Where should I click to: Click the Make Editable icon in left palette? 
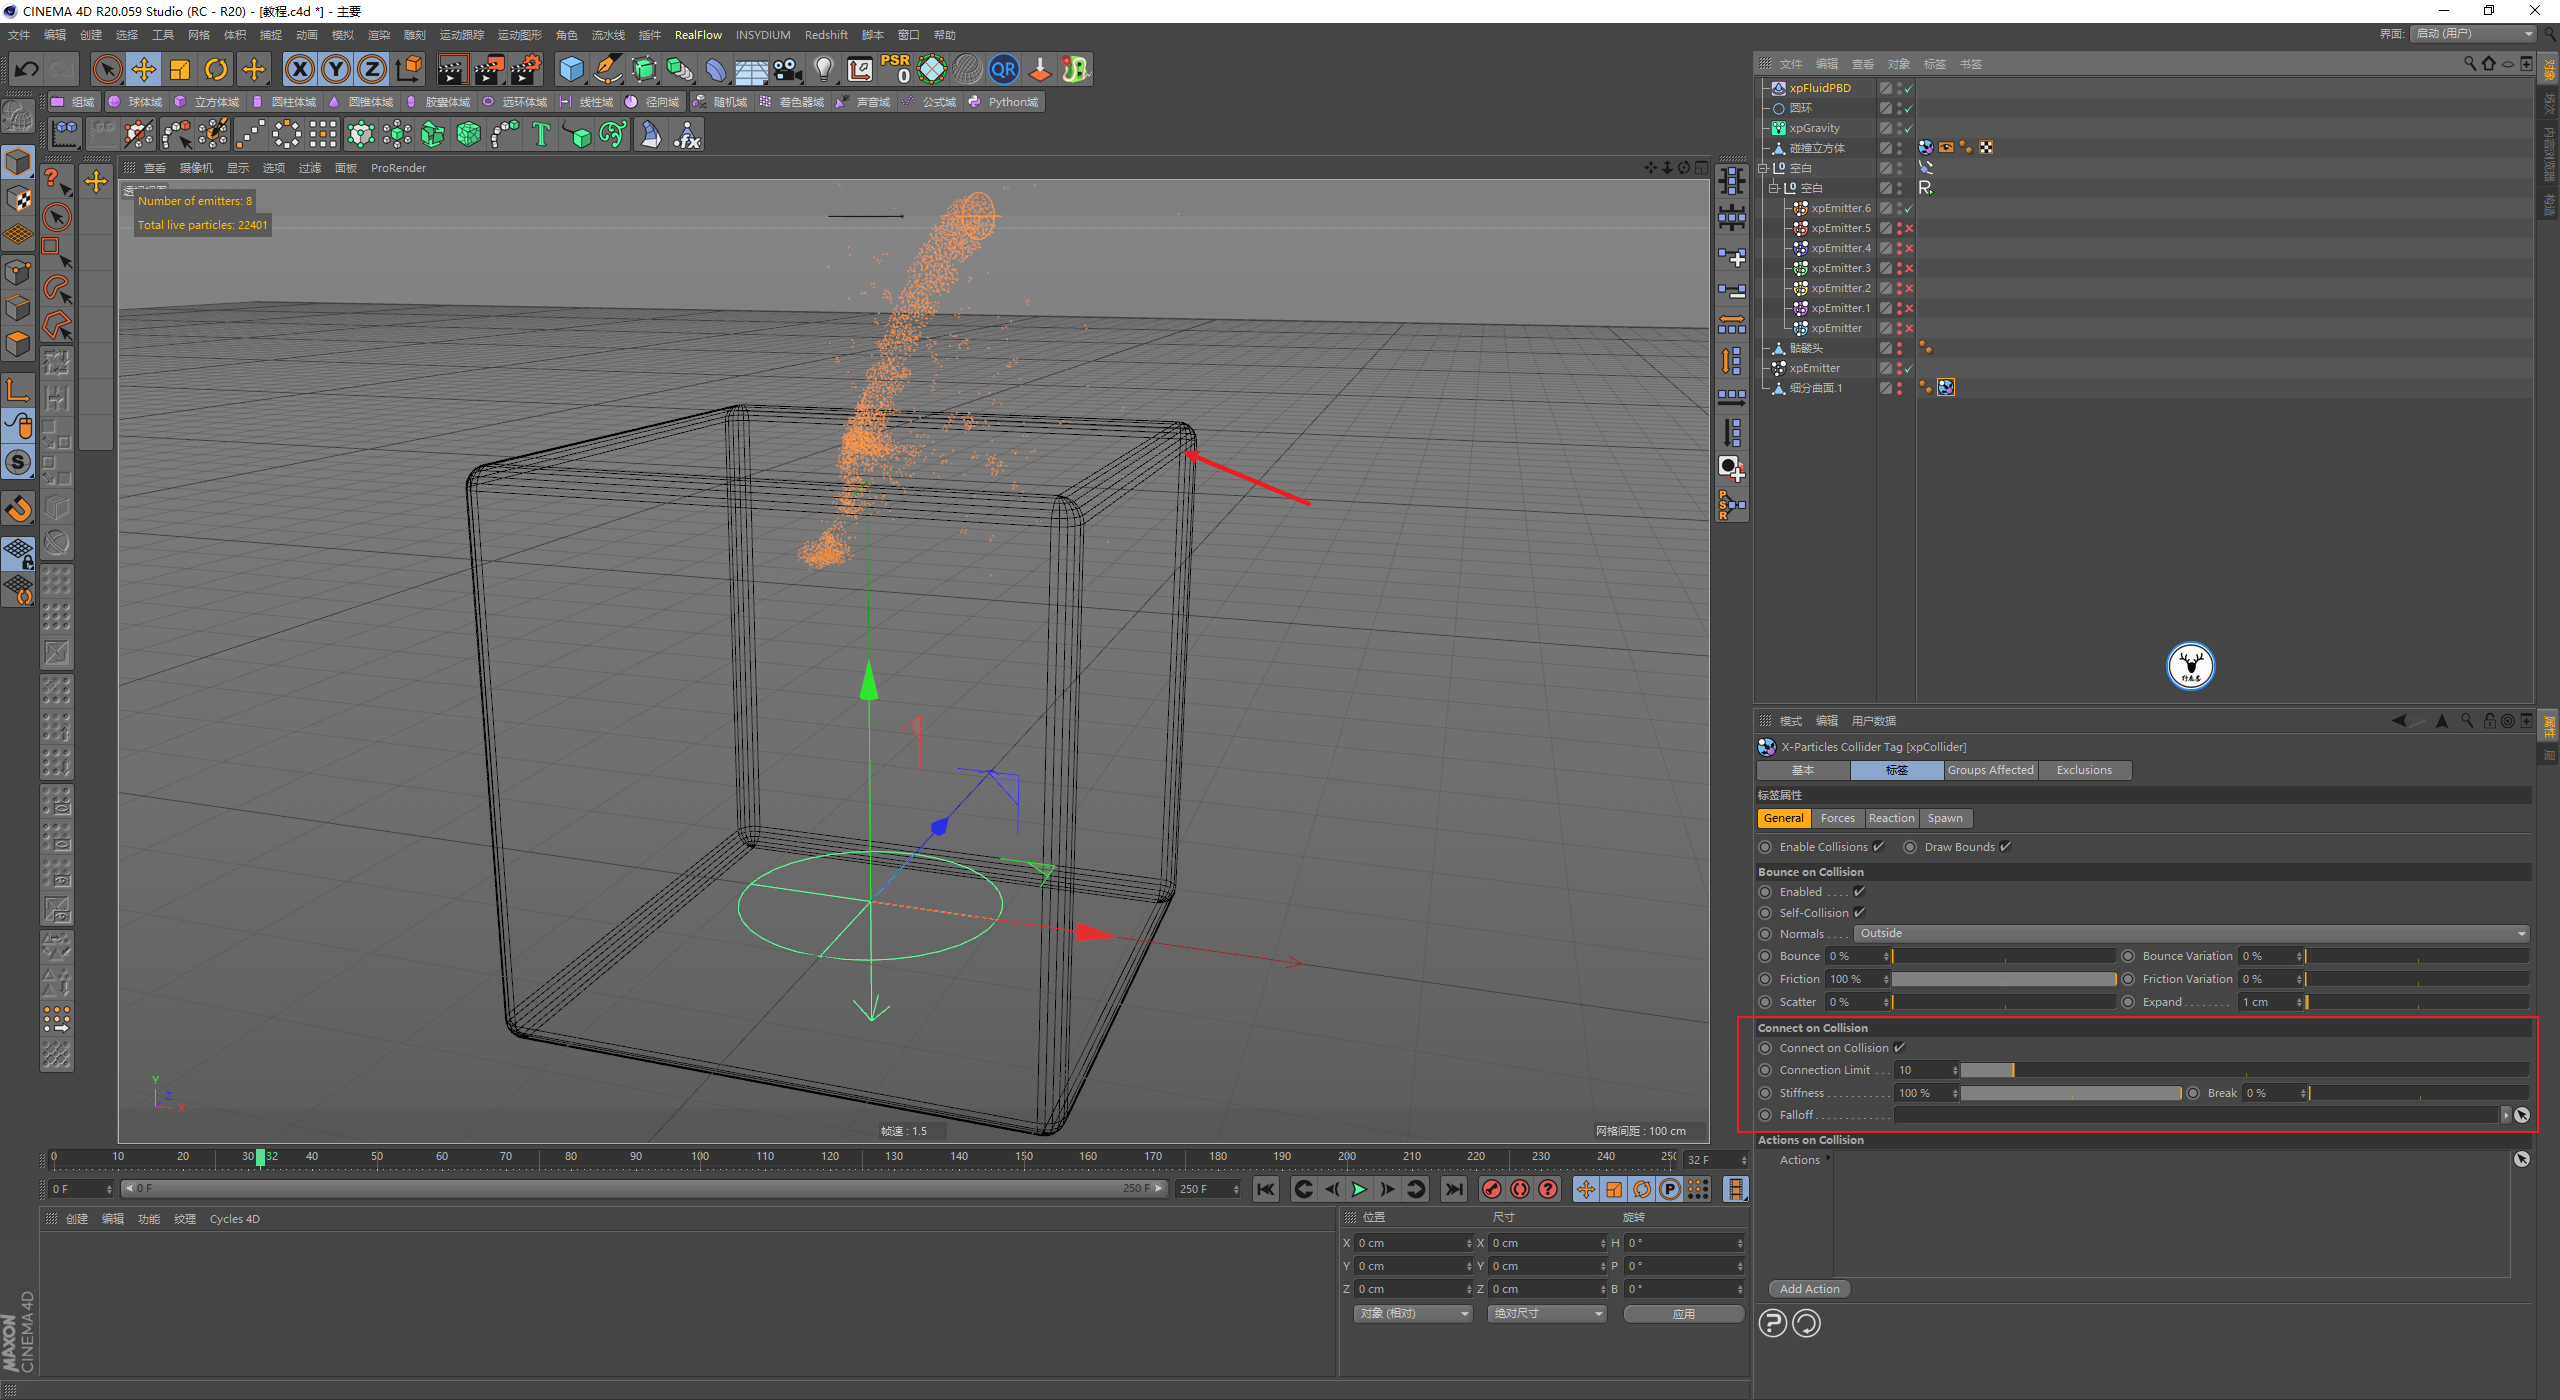(18, 118)
